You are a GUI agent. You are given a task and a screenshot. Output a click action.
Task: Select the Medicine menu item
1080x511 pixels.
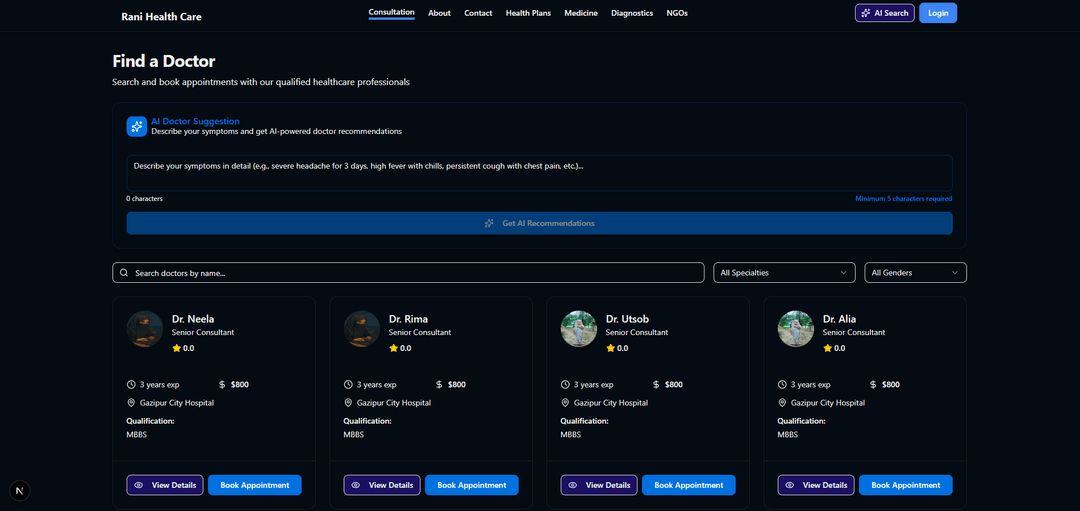pos(581,13)
